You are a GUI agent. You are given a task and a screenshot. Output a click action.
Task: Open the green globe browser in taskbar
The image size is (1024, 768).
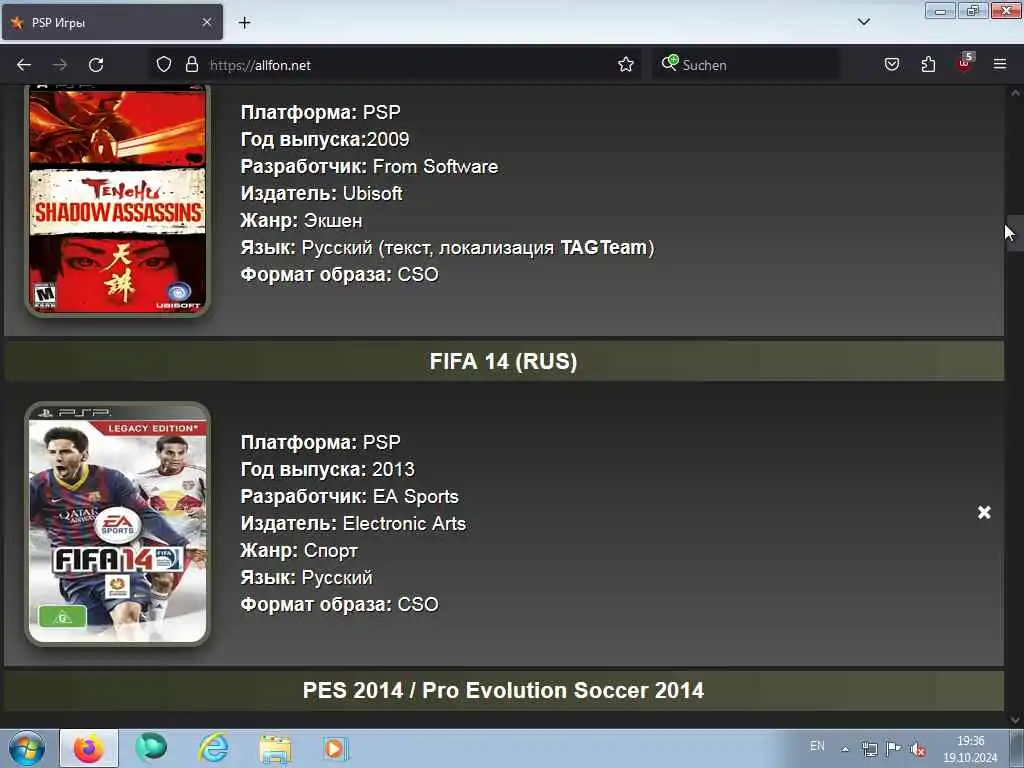151,748
